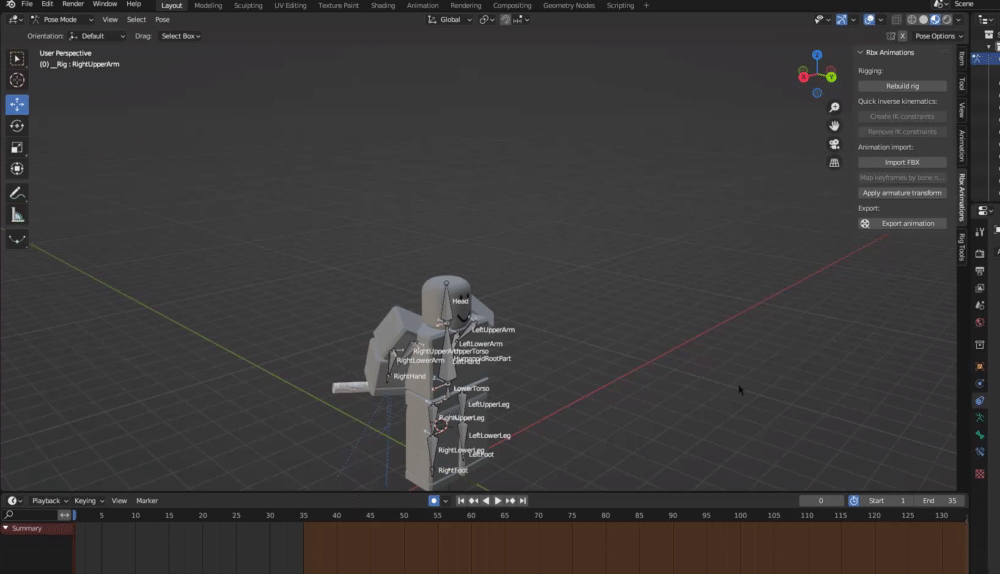The image size is (1000, 574).
Task: Switch to rendered viewport shading
Action: (947, 20)
